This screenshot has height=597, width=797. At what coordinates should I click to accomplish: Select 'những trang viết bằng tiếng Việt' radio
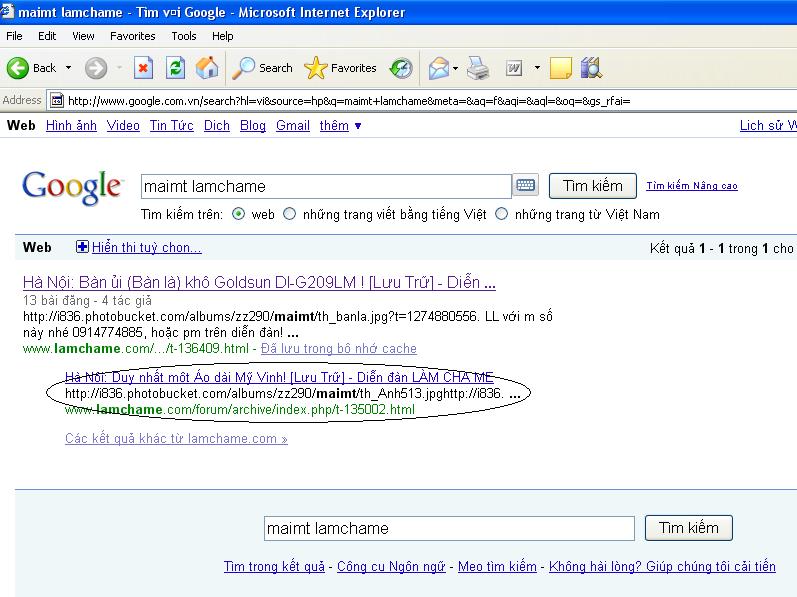[289, 214]
